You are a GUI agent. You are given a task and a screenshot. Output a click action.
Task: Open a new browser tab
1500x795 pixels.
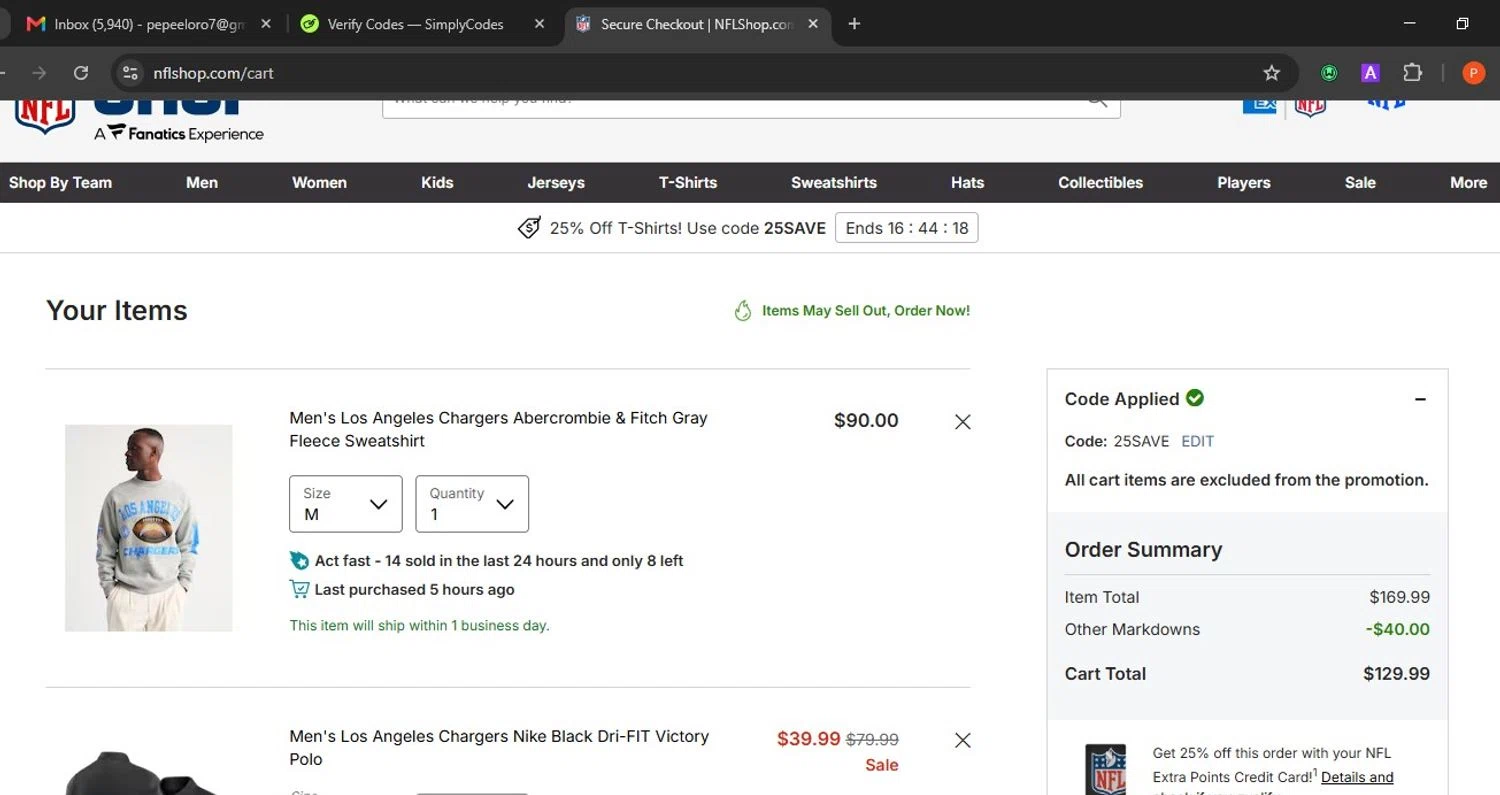click(854, 24)
